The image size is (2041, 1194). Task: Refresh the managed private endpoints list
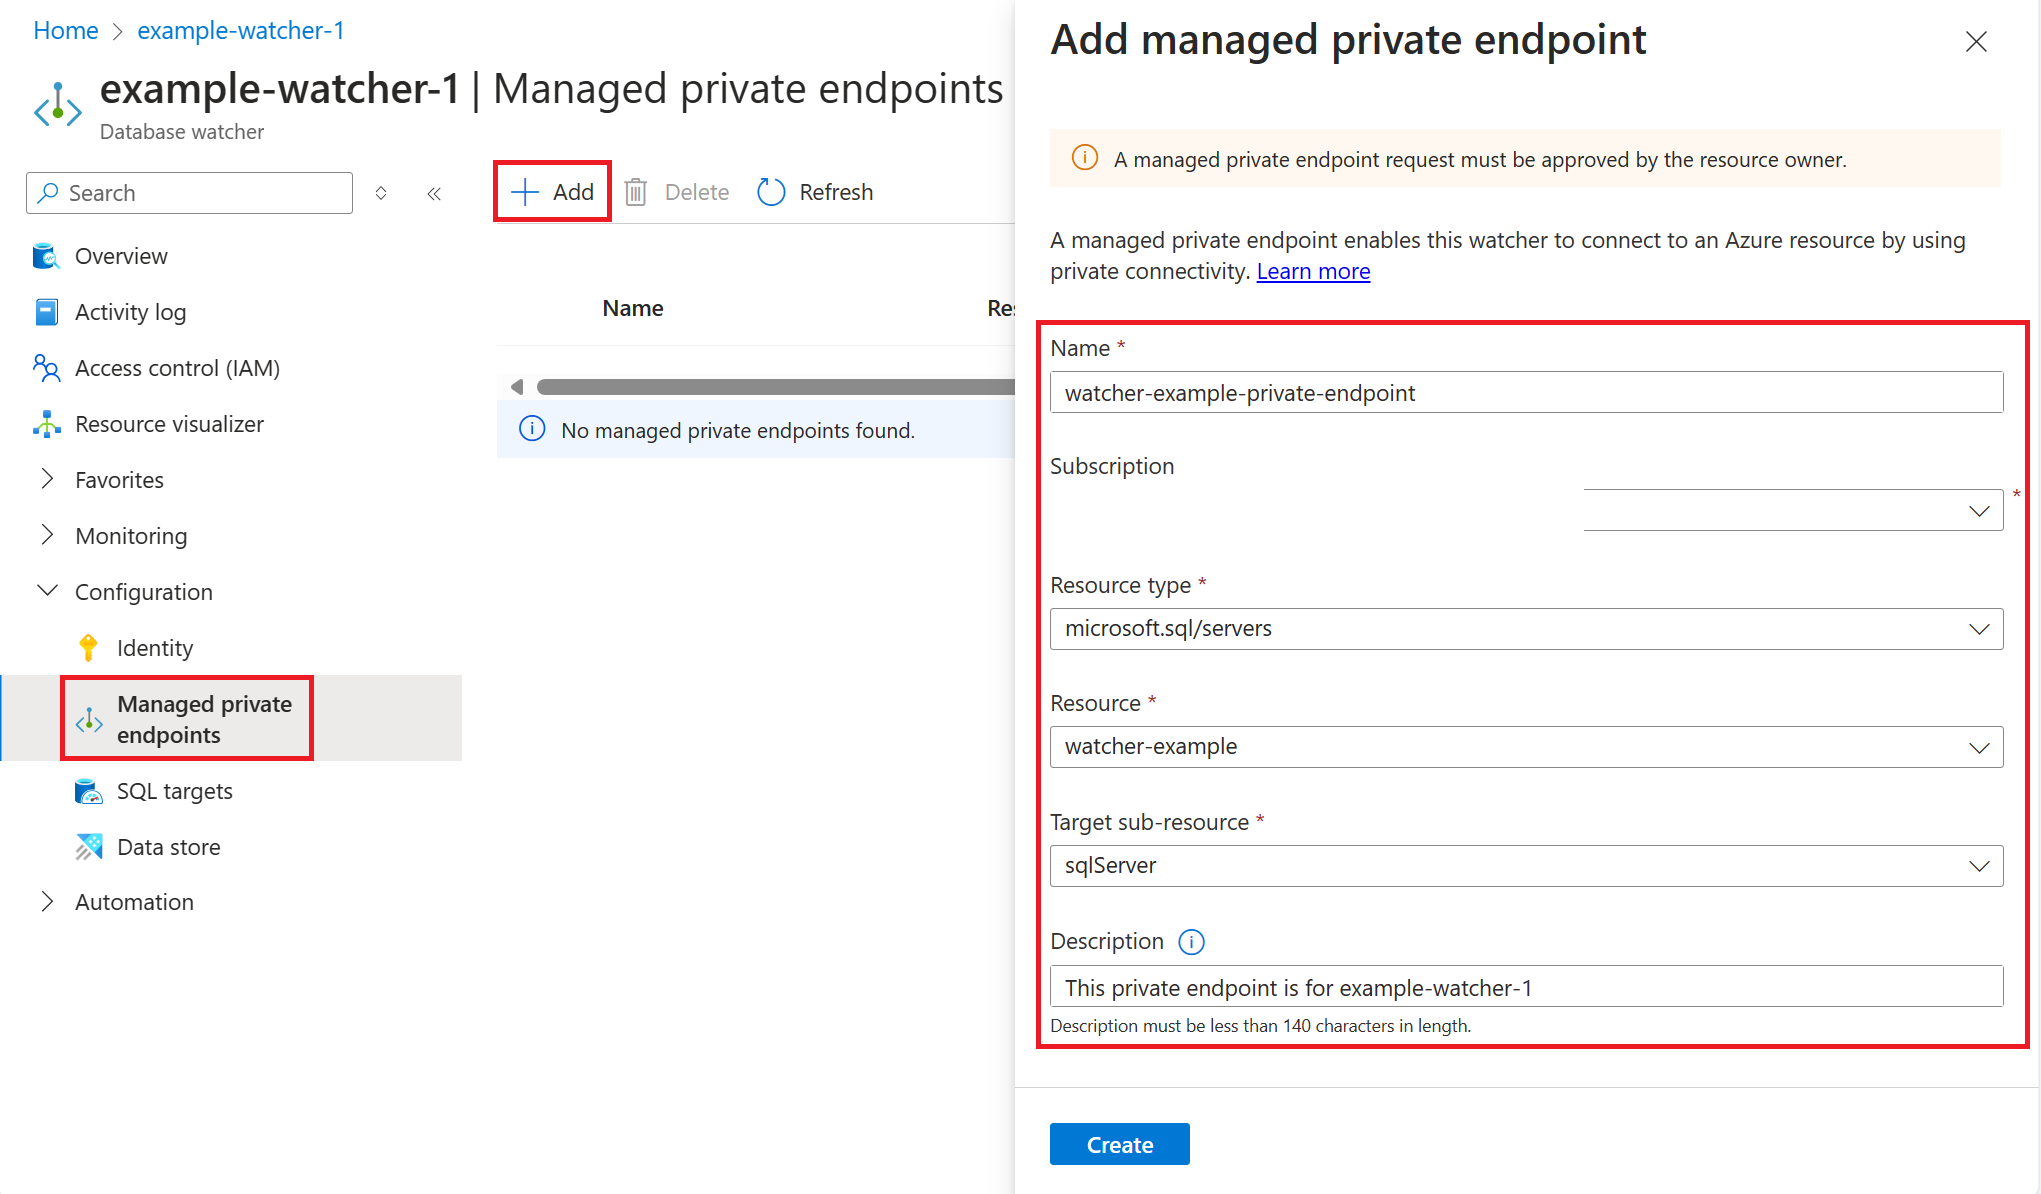pos(813,192)
